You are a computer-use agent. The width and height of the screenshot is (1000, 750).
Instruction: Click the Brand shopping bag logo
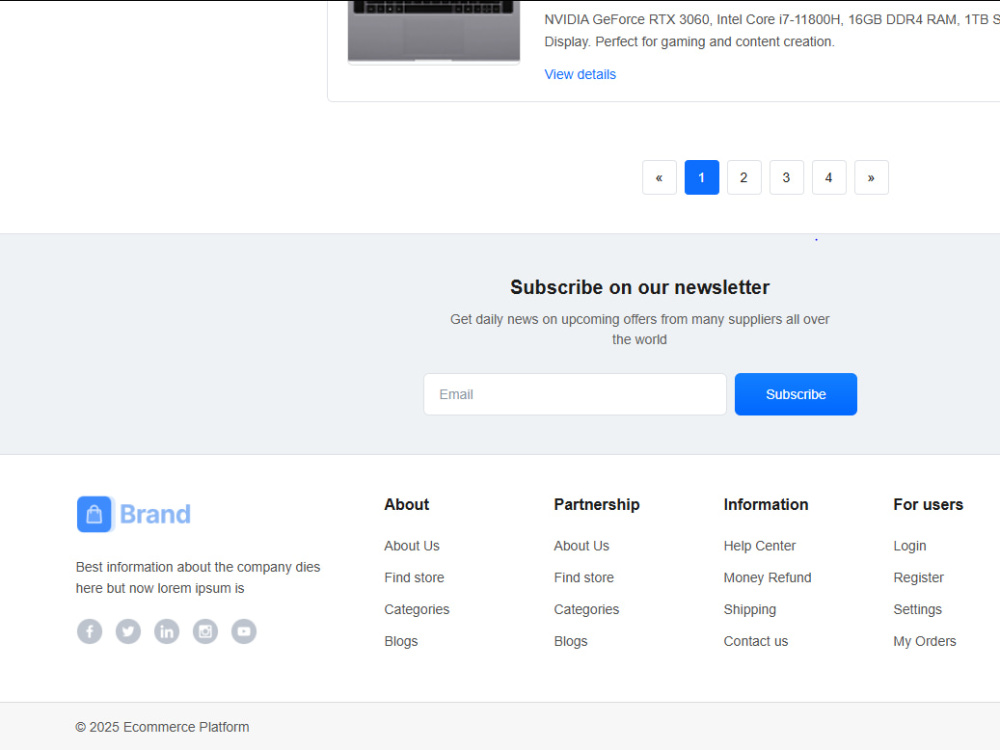(x=94, y=514)
